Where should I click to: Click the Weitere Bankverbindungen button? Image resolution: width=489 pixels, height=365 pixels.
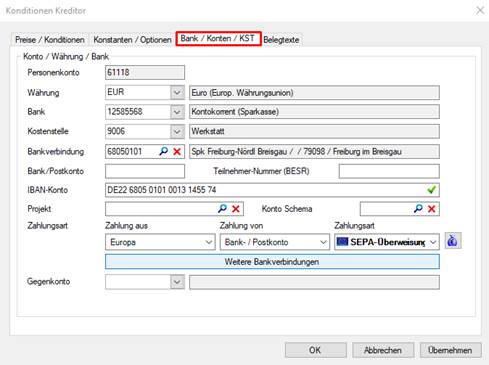(272, 262)
